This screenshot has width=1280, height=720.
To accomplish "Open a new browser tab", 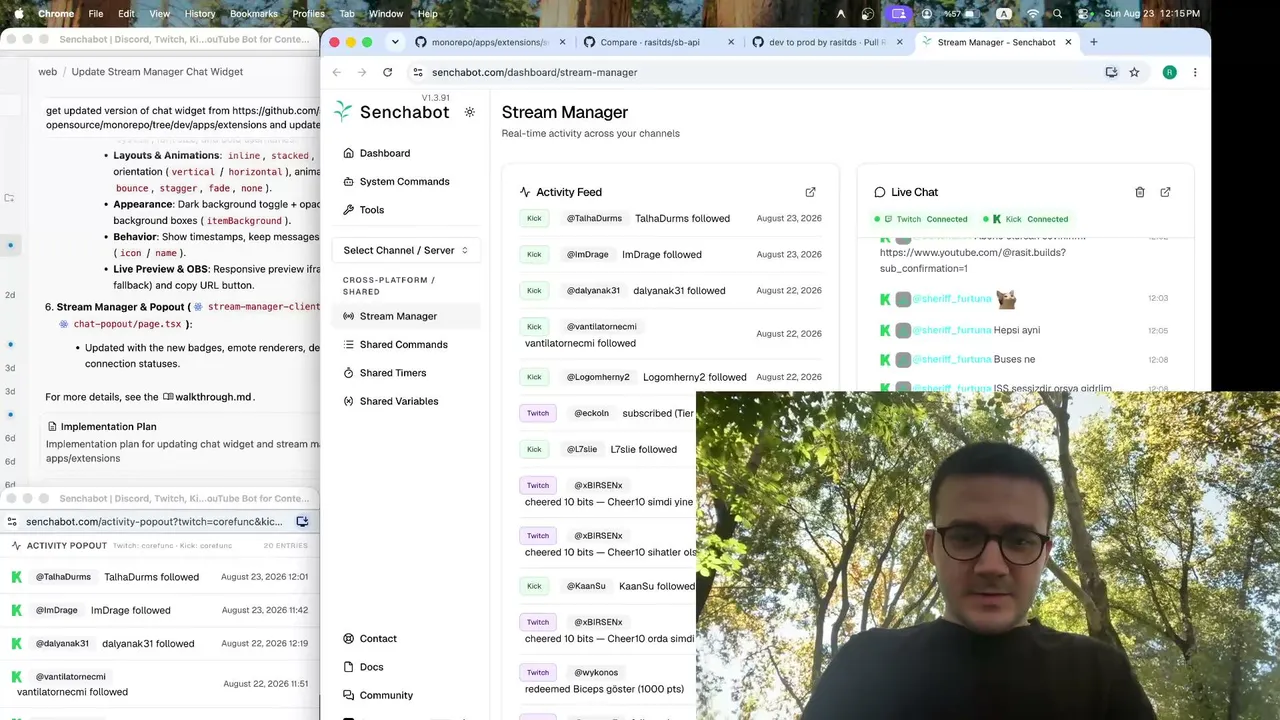I will click(x=1094, y=42).
